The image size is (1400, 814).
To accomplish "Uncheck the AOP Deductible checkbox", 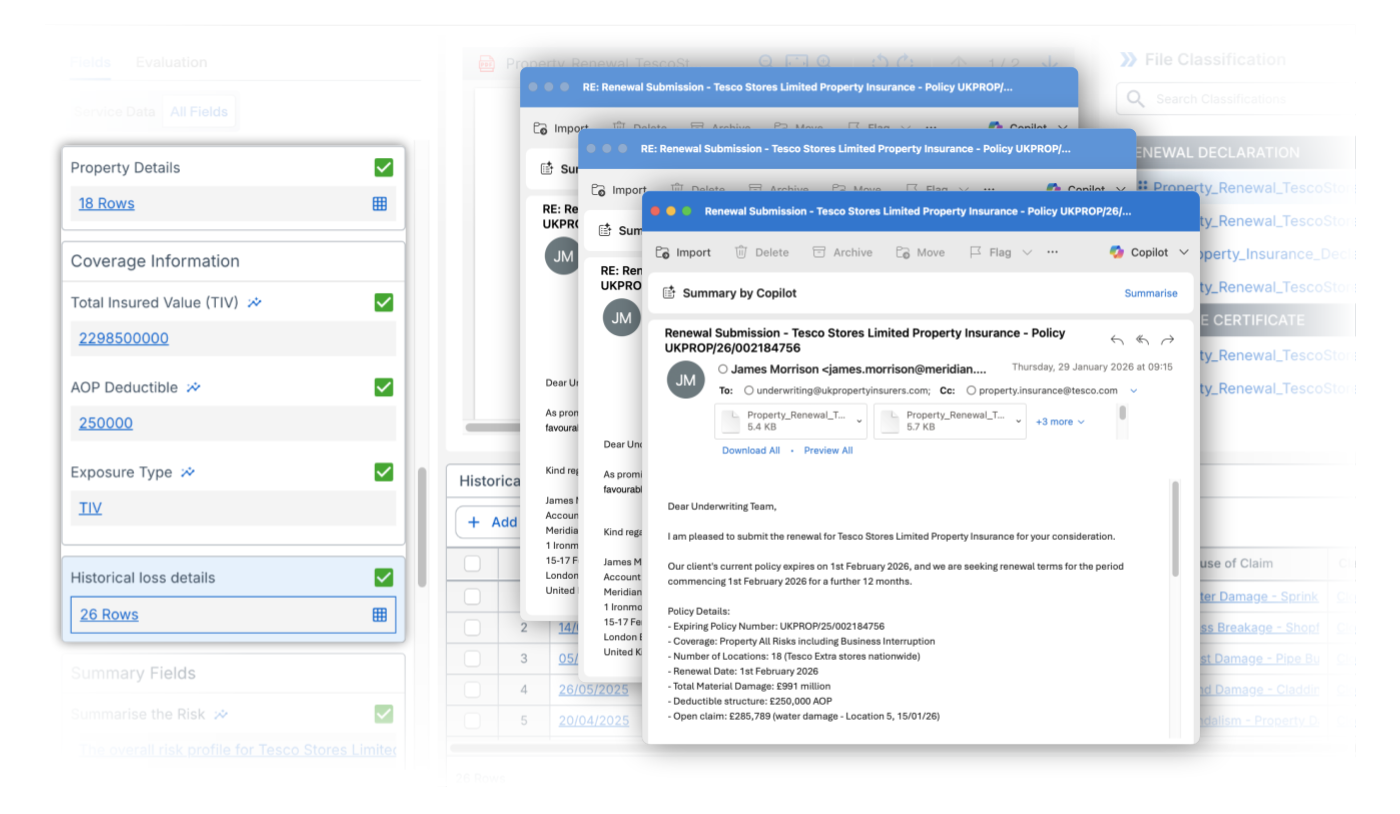I will click(x=384, y=387).
